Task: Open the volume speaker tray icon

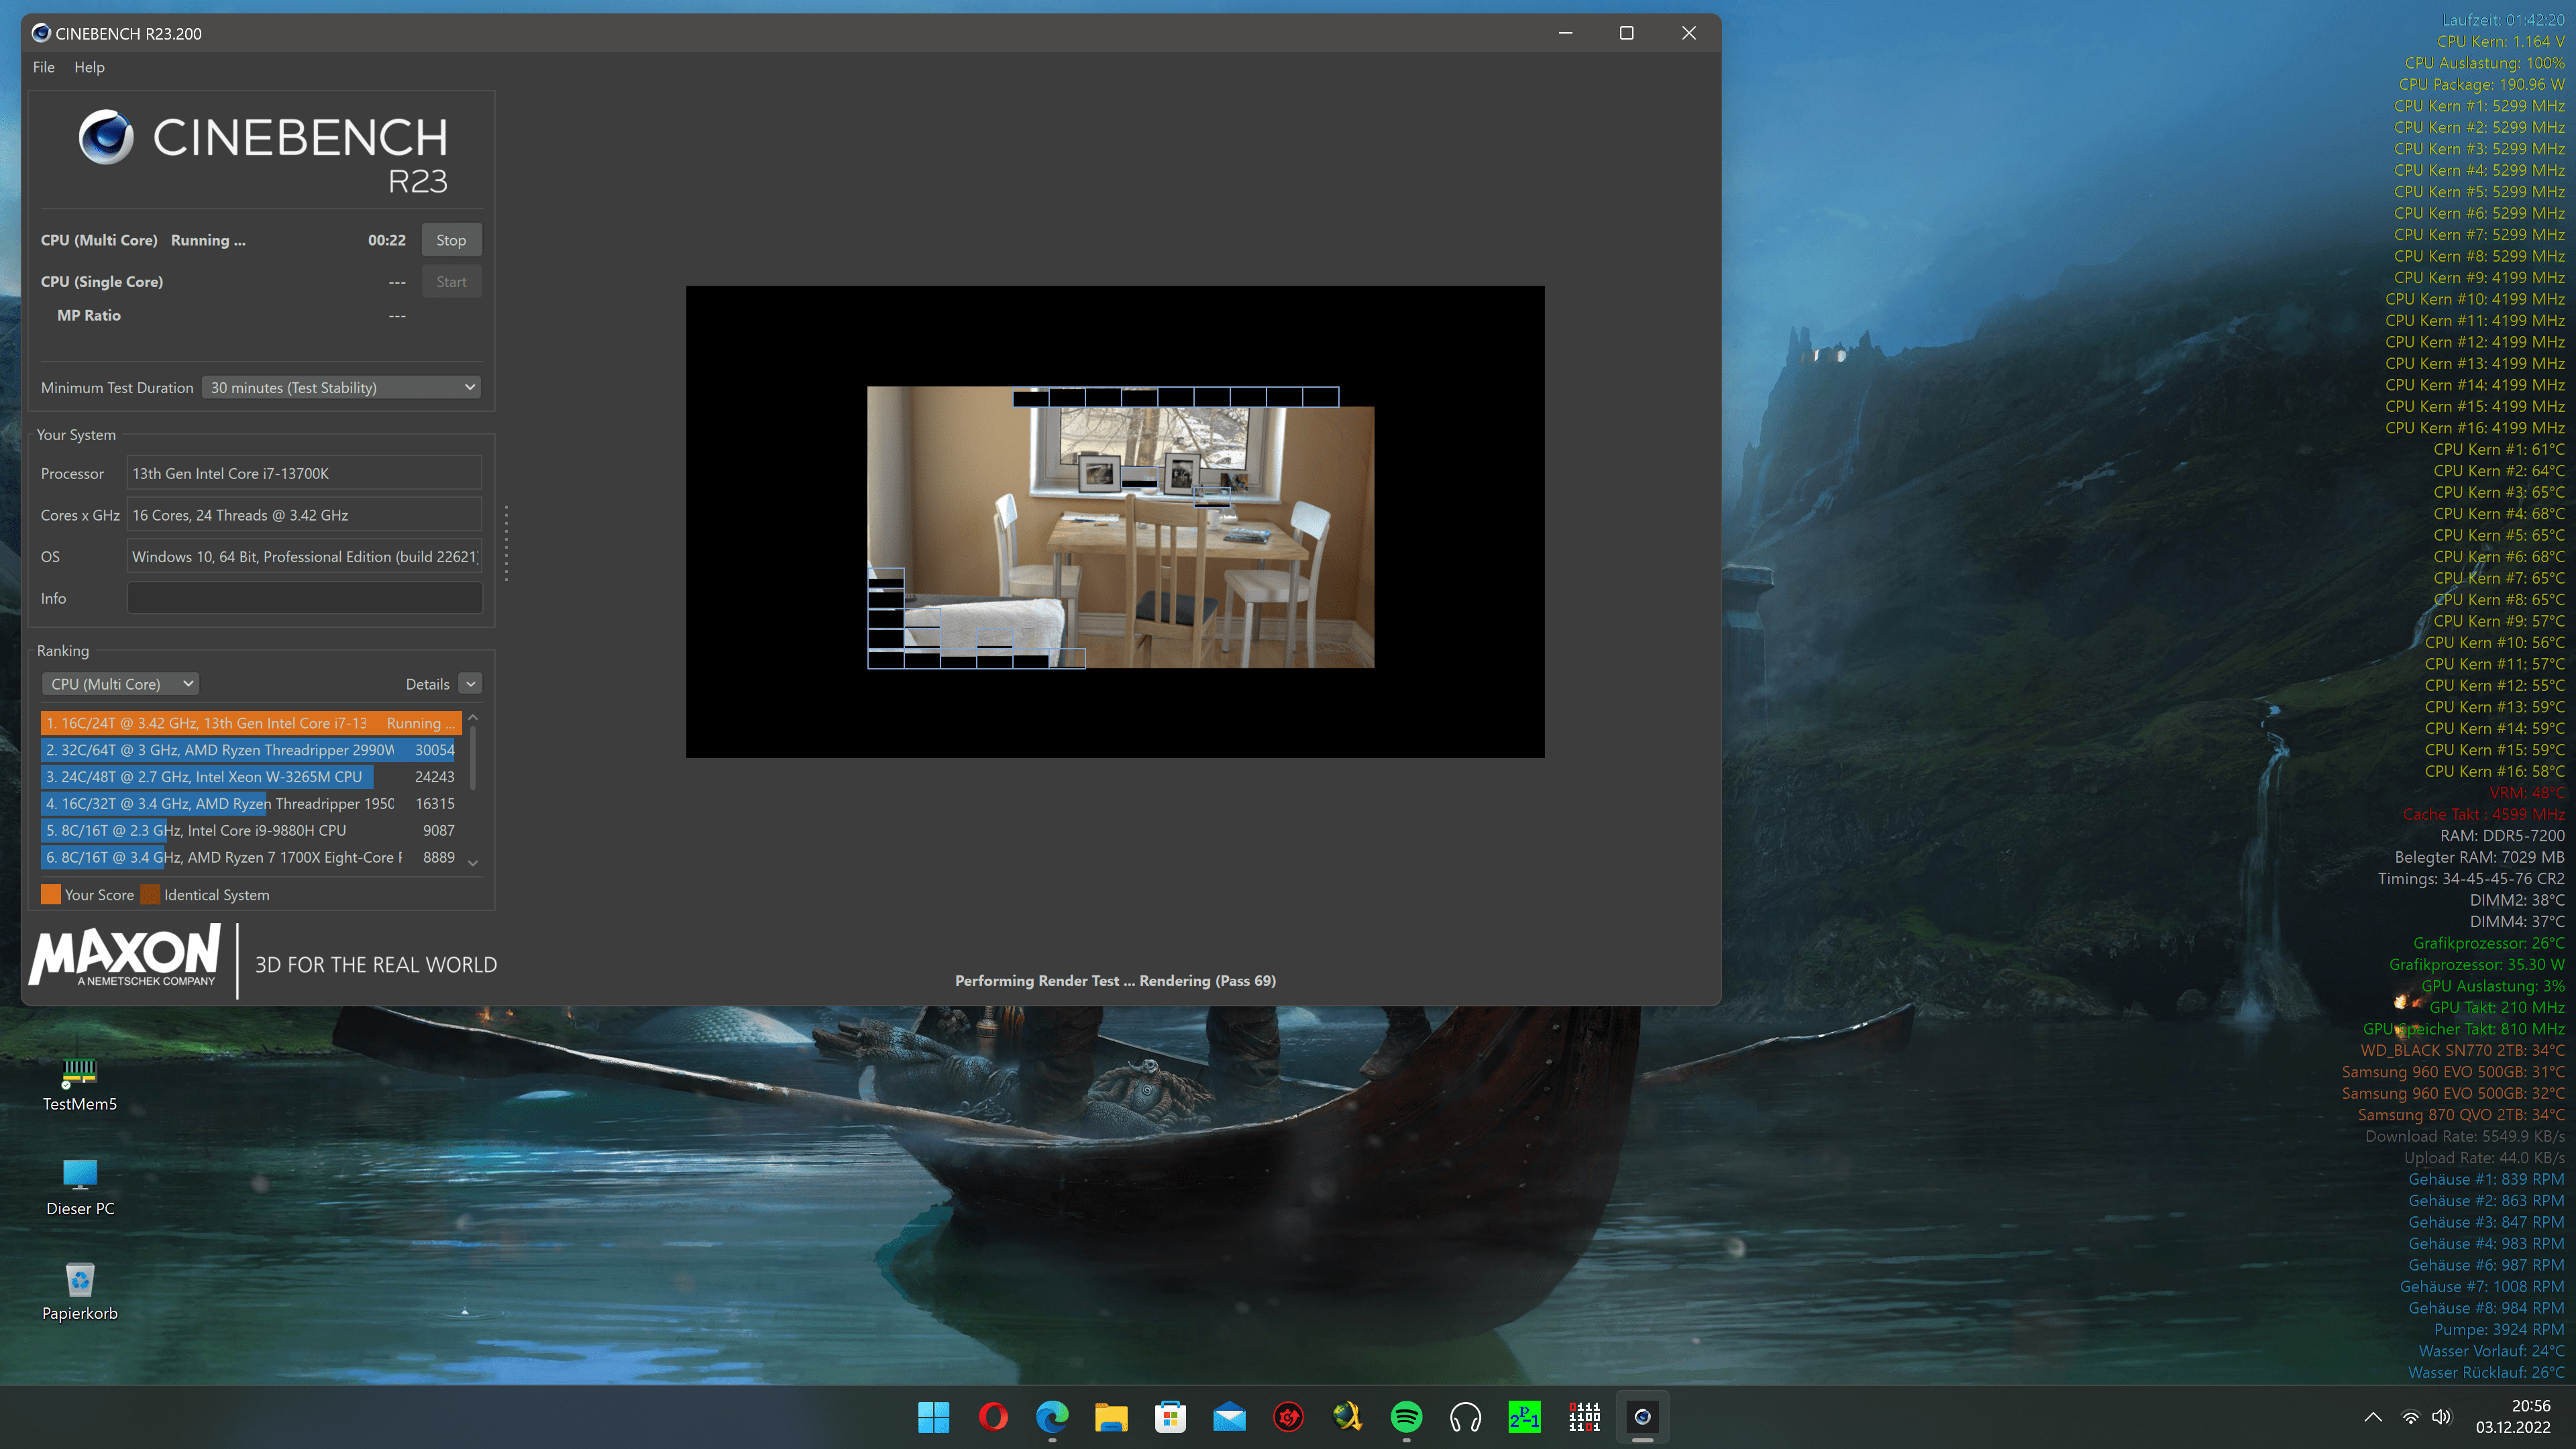Action: tap(2442, 1416)
